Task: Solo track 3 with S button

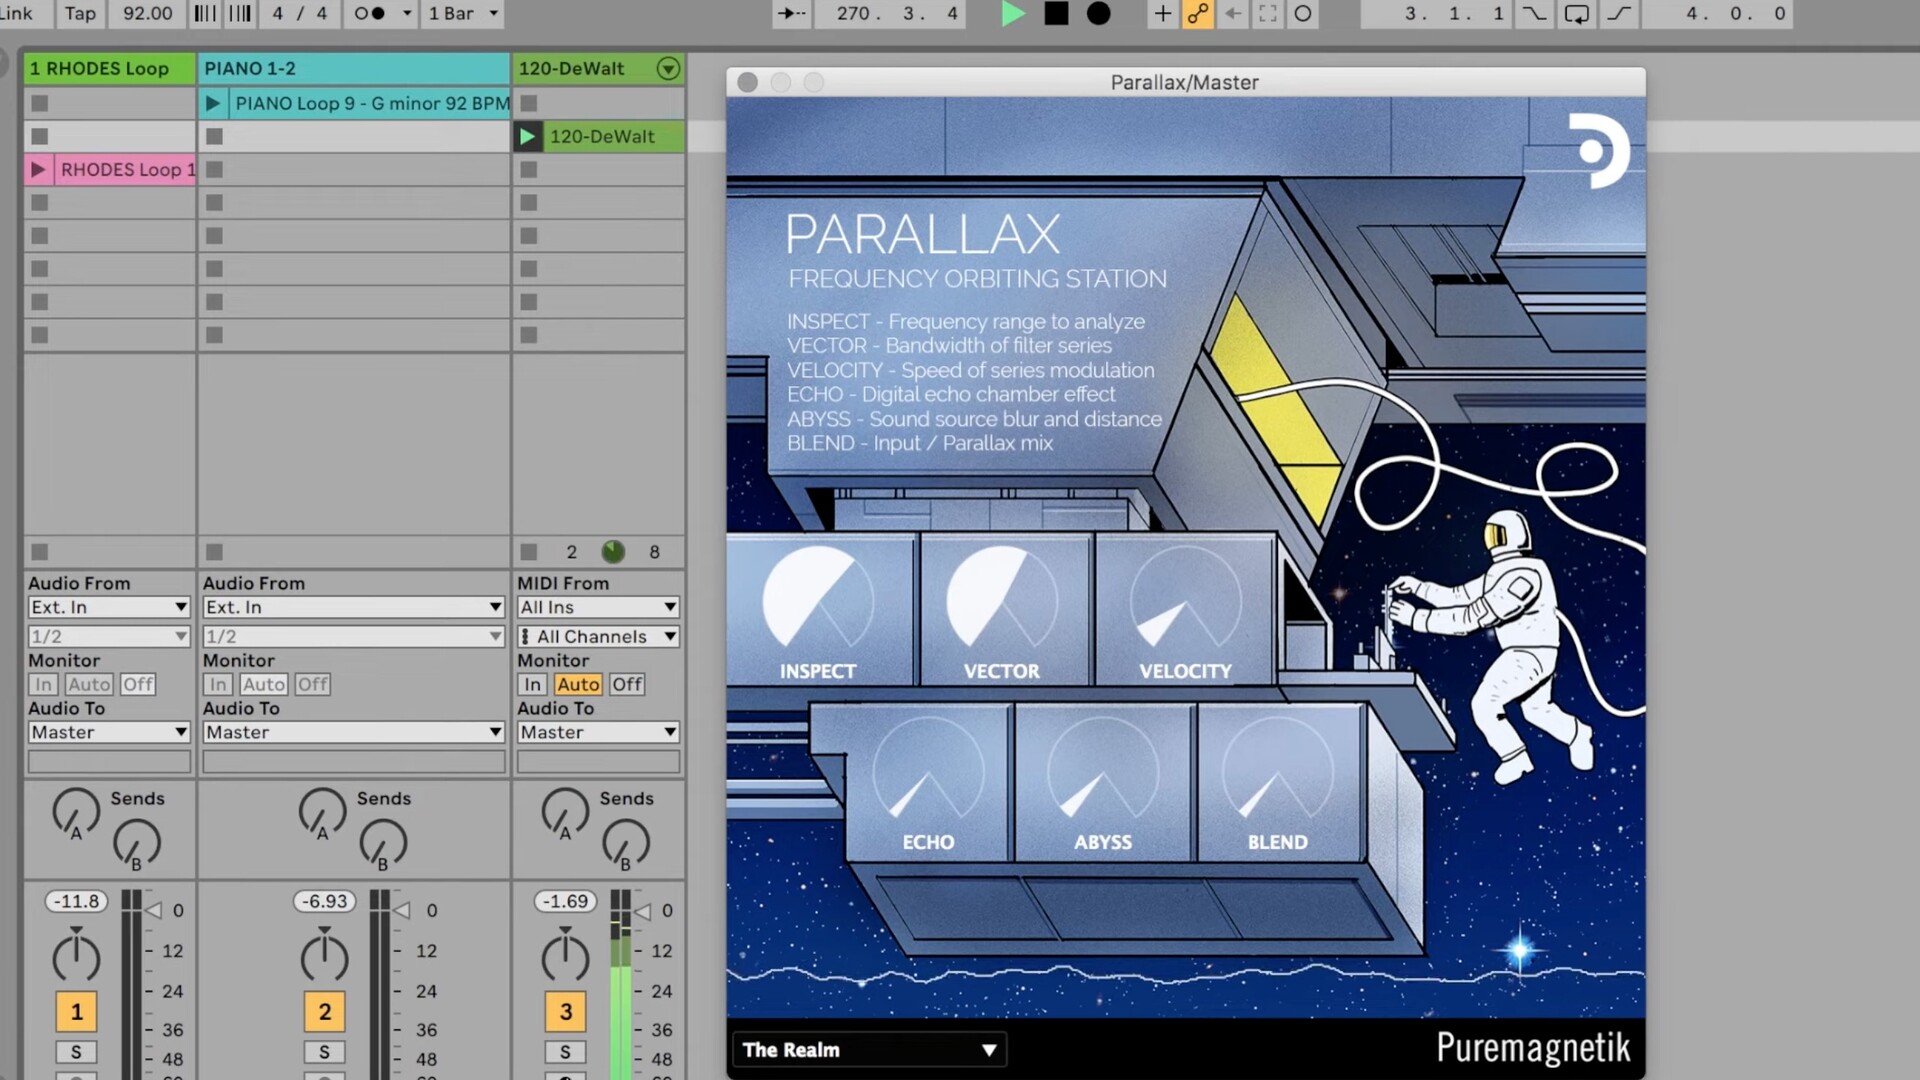Action: [x=565, y=1052]
